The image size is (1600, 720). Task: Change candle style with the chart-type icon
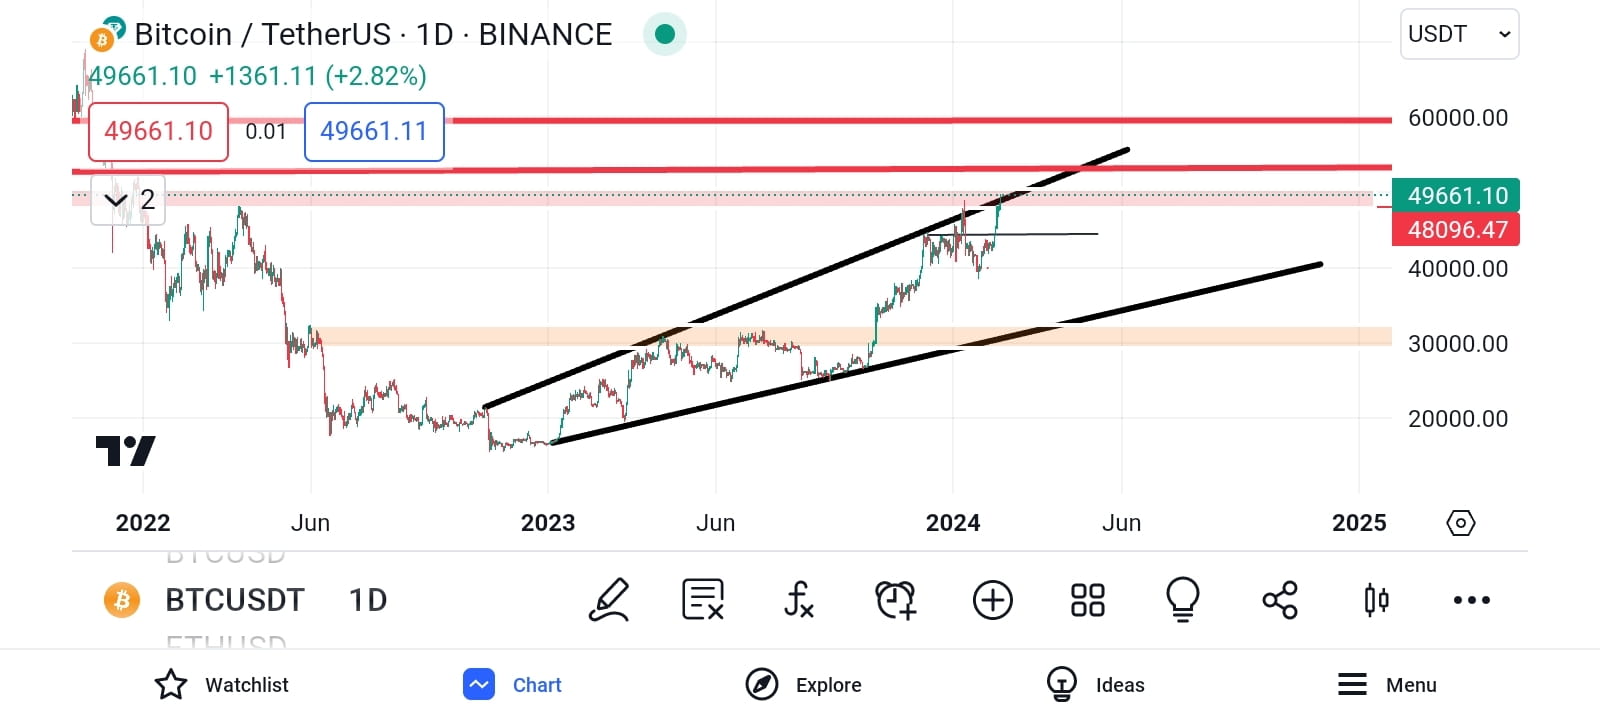1375,600
